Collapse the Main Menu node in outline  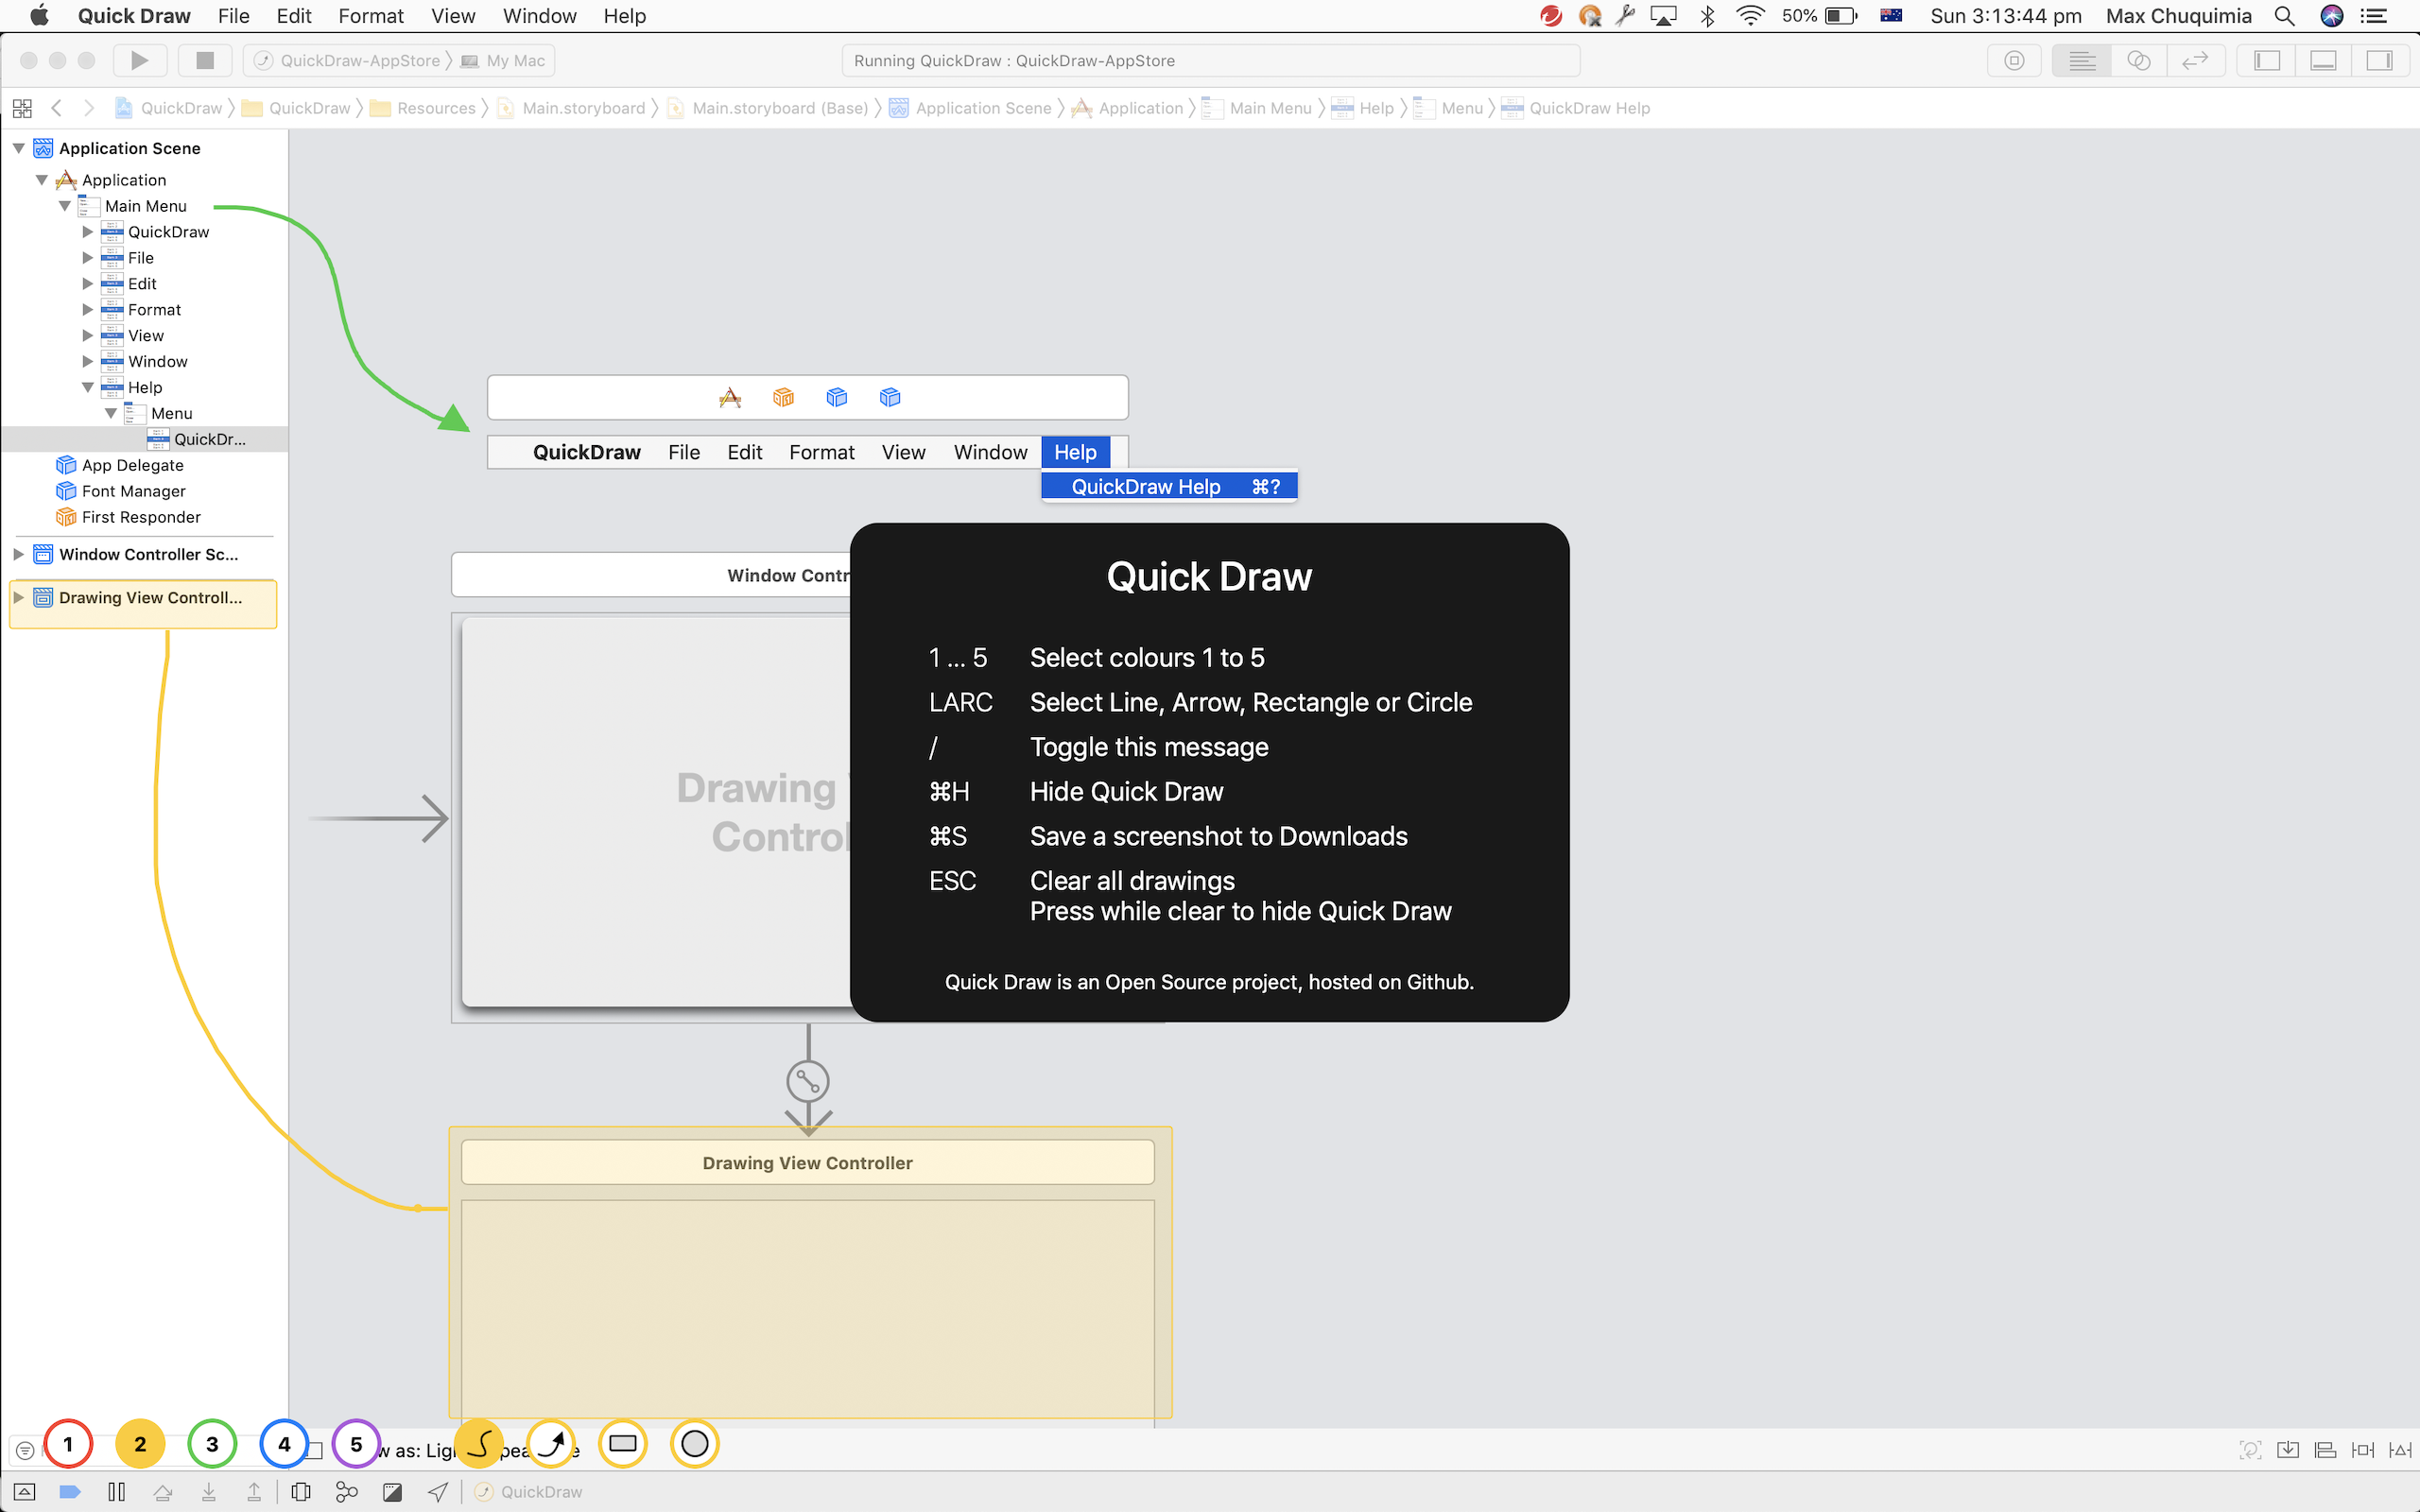(x=64, y=206)
